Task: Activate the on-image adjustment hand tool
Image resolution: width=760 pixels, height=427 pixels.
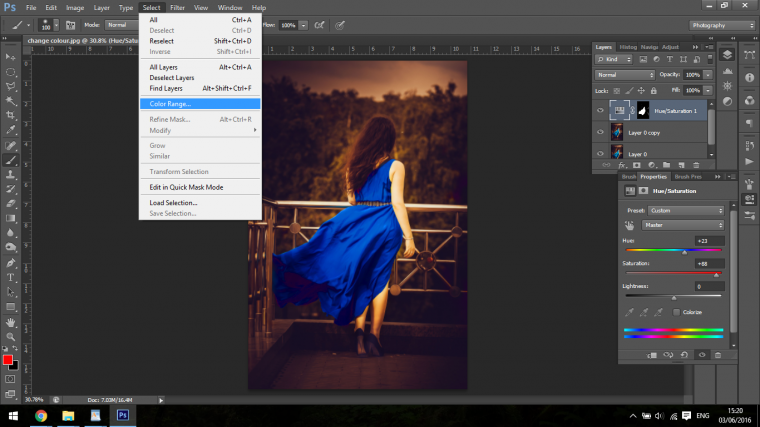Action: tap(629, 225)
